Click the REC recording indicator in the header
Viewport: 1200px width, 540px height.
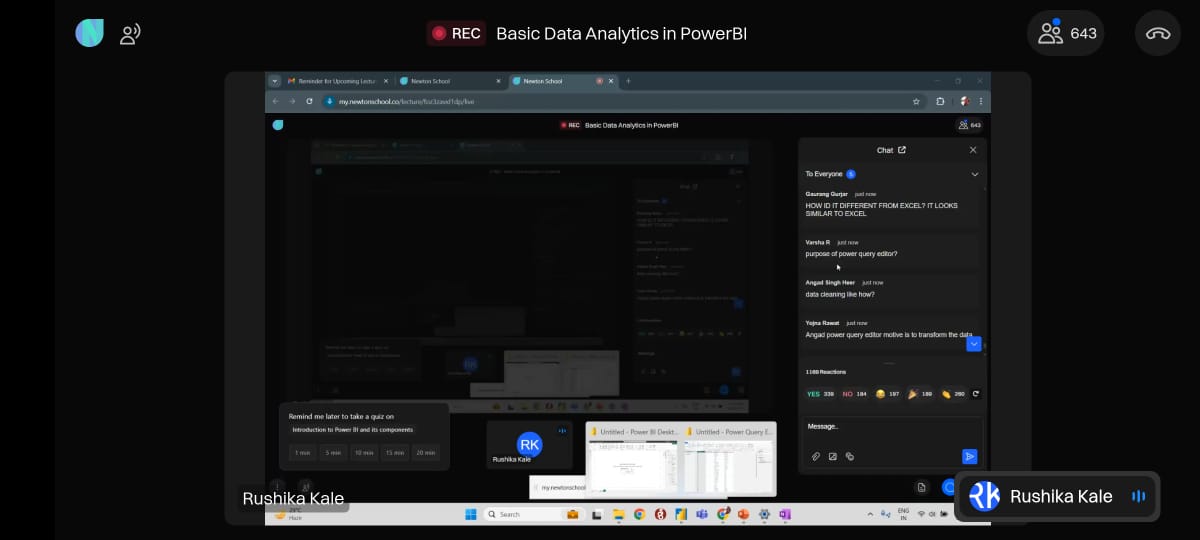(455, 33)
